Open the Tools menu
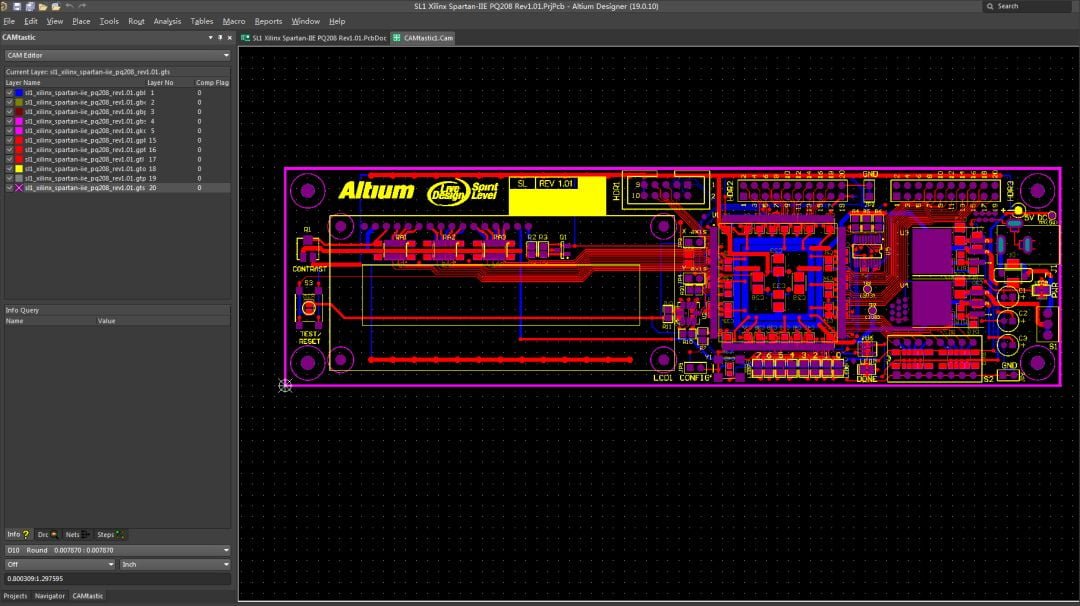The height and width of the screenshot is (606, 1080). coord(109,21)
